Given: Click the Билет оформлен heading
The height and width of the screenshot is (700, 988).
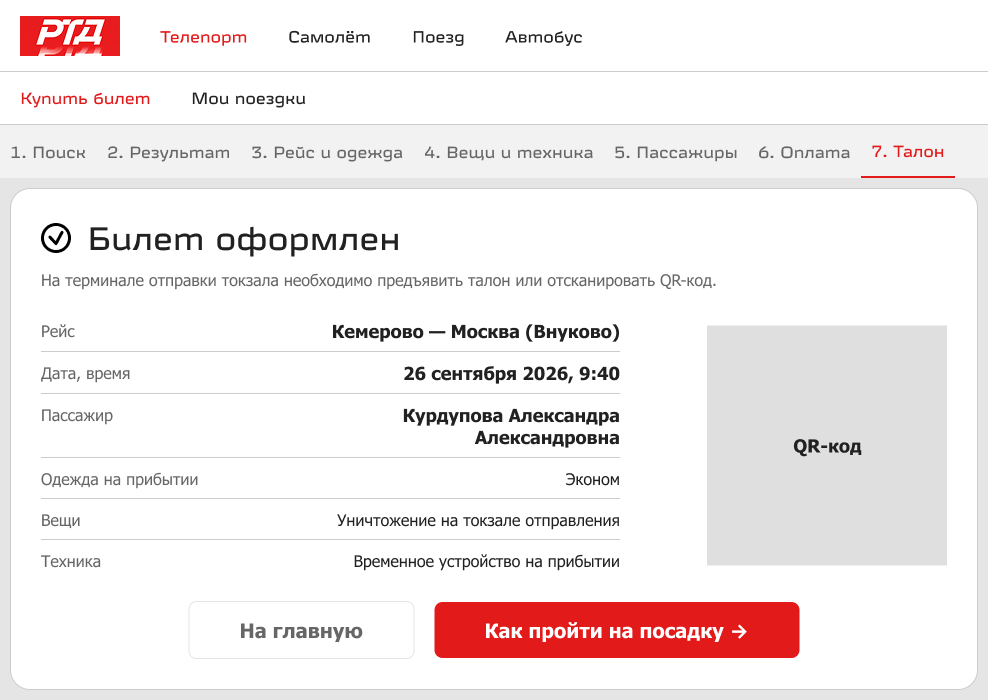Looking at the screenshot, I should [x=244, y=239].
